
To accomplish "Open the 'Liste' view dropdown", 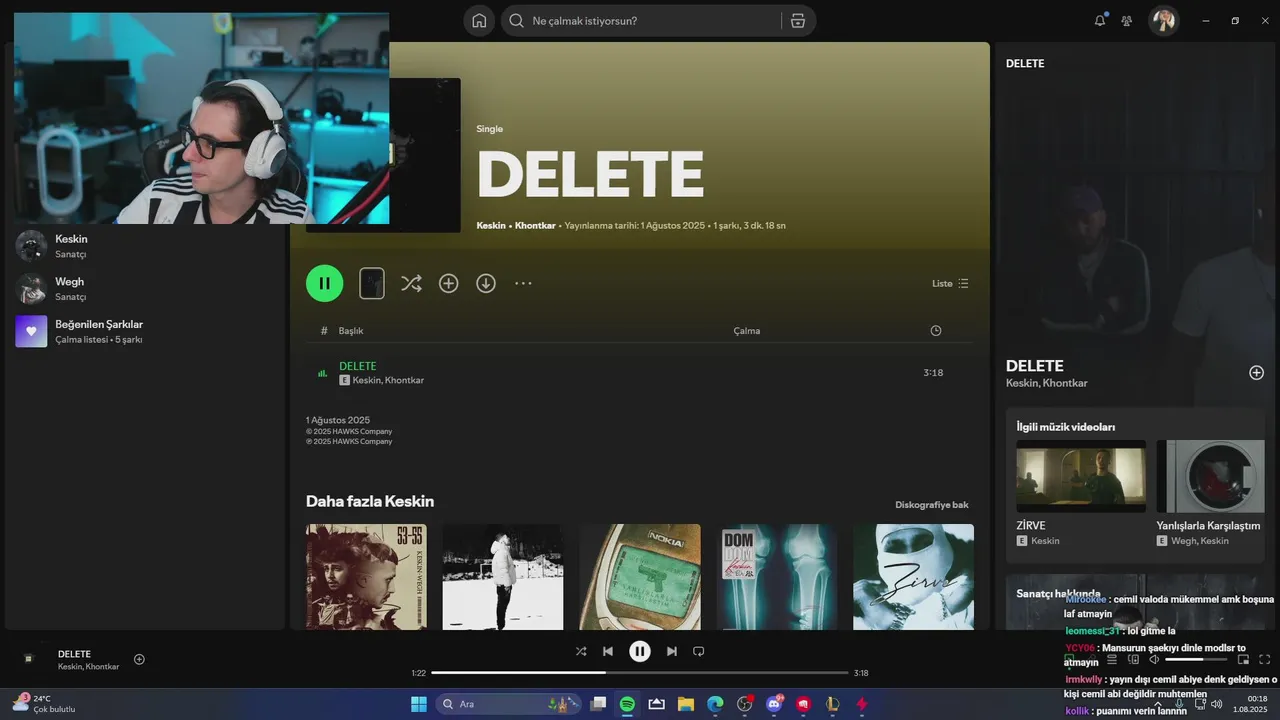I will tap(950, 283).
